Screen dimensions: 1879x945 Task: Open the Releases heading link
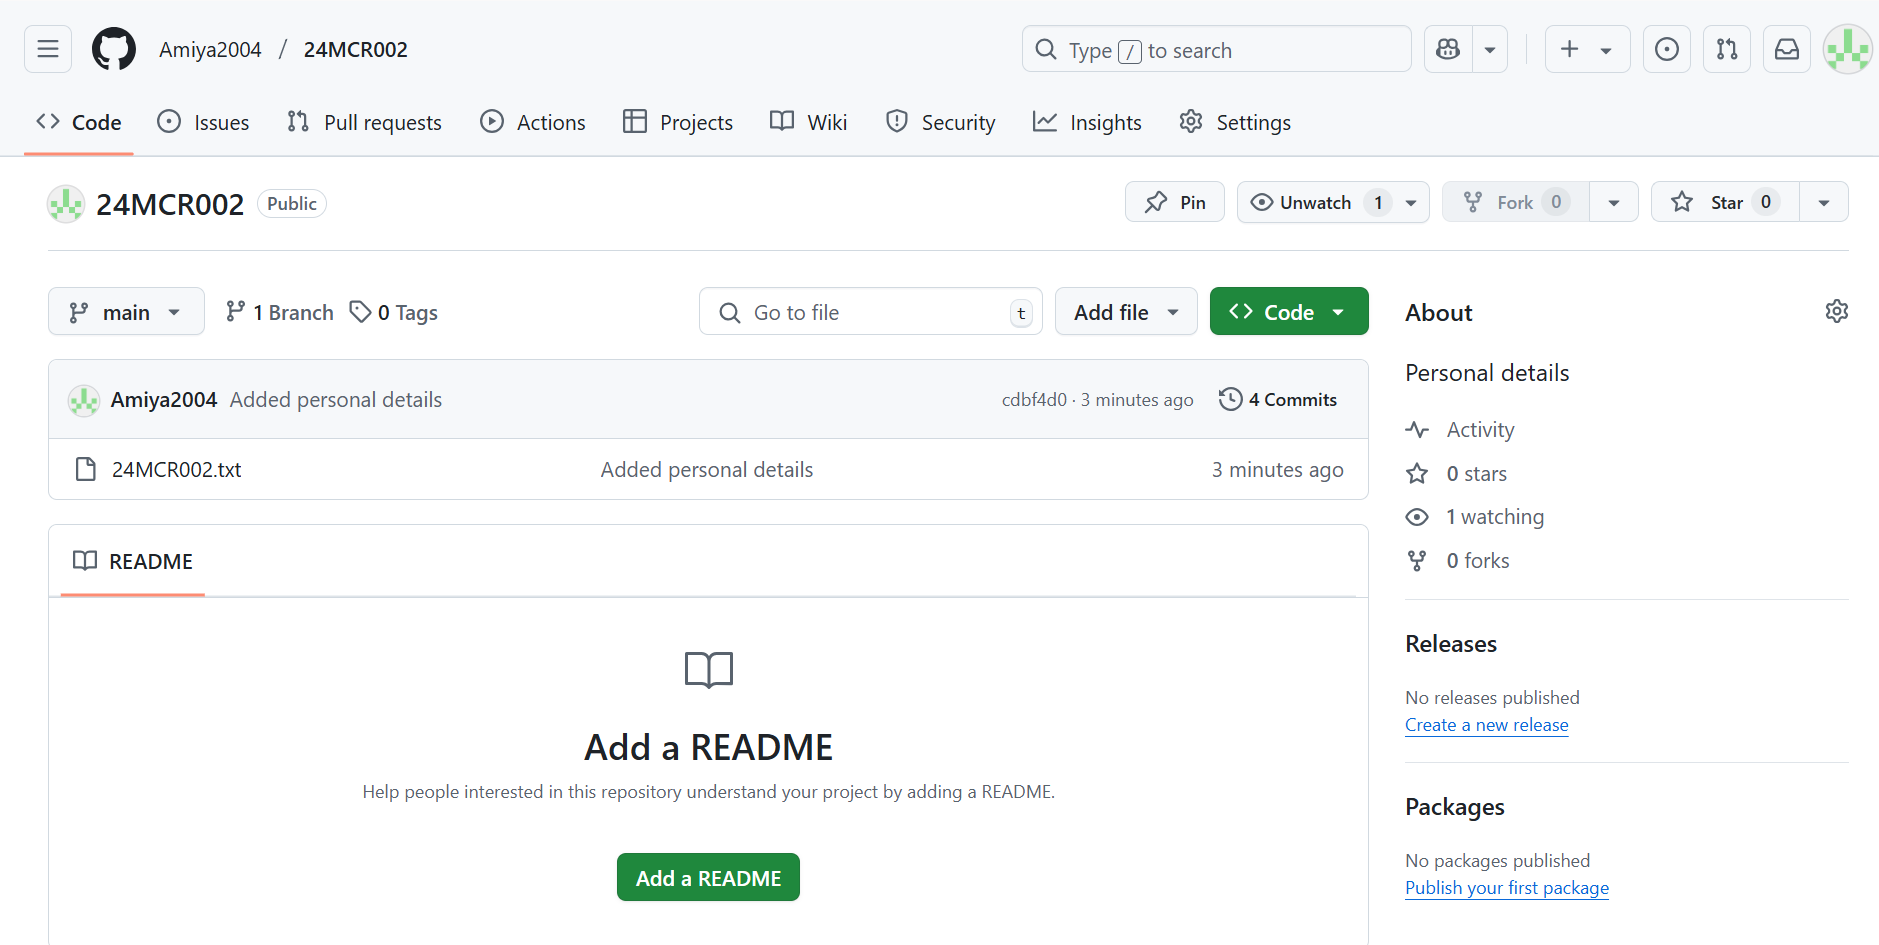pyautogui.click(x=1451, y=644)
